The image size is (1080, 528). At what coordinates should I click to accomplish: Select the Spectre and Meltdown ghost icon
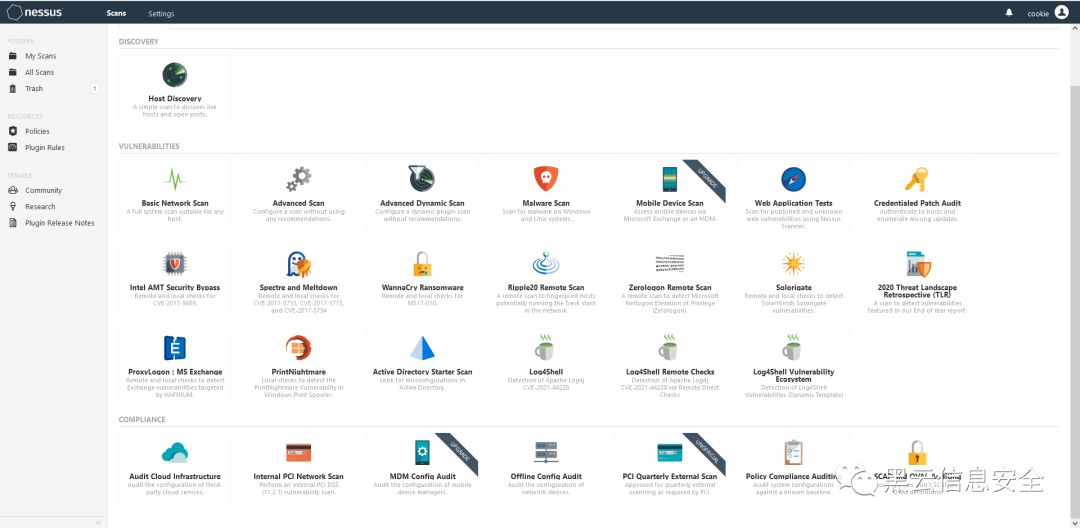click(298, 264)
